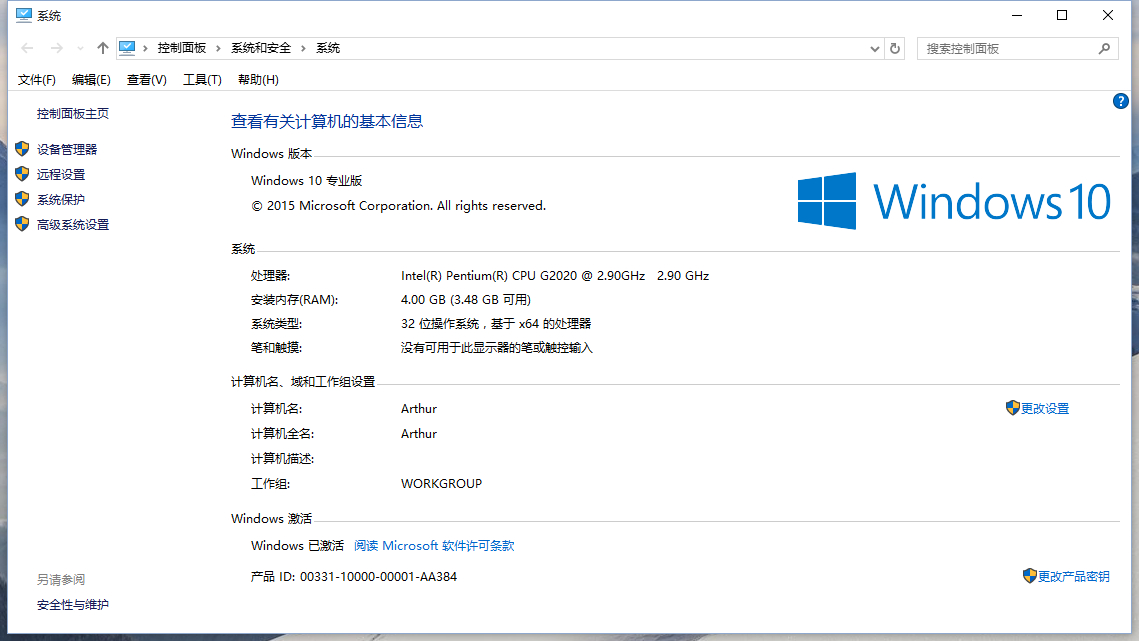Open the 编辑(E) menu
This screenshot has width=1139, height=641.
(91, 80)
